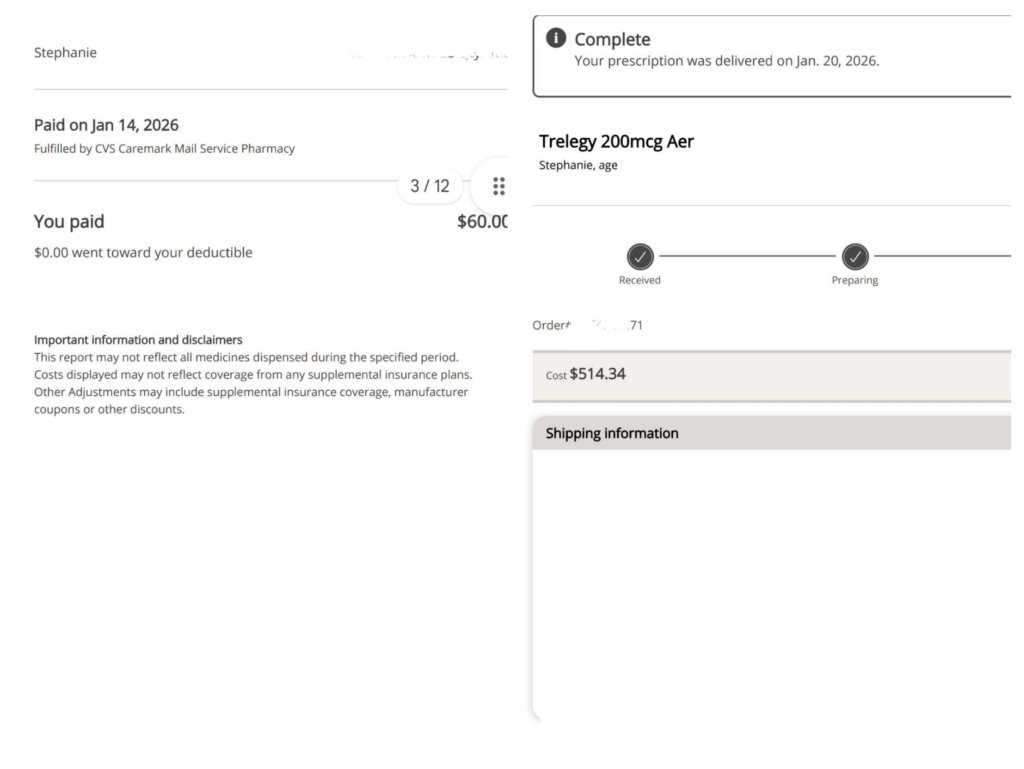Screen dimensions: 1024x769
Task: Click the Important information and disclaimers heading
Action: 138,340
